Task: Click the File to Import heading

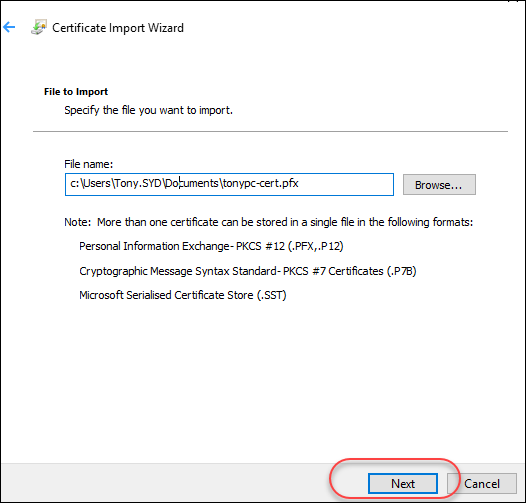Action: click(x=76, y=92)
